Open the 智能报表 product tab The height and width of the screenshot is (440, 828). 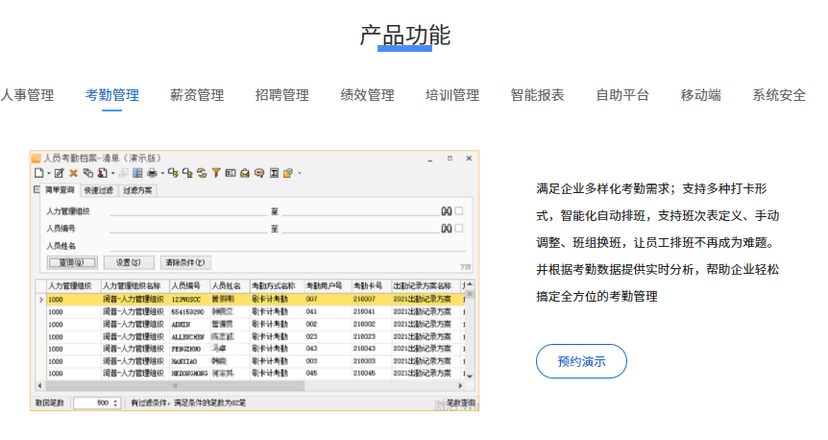pos(538,95)
